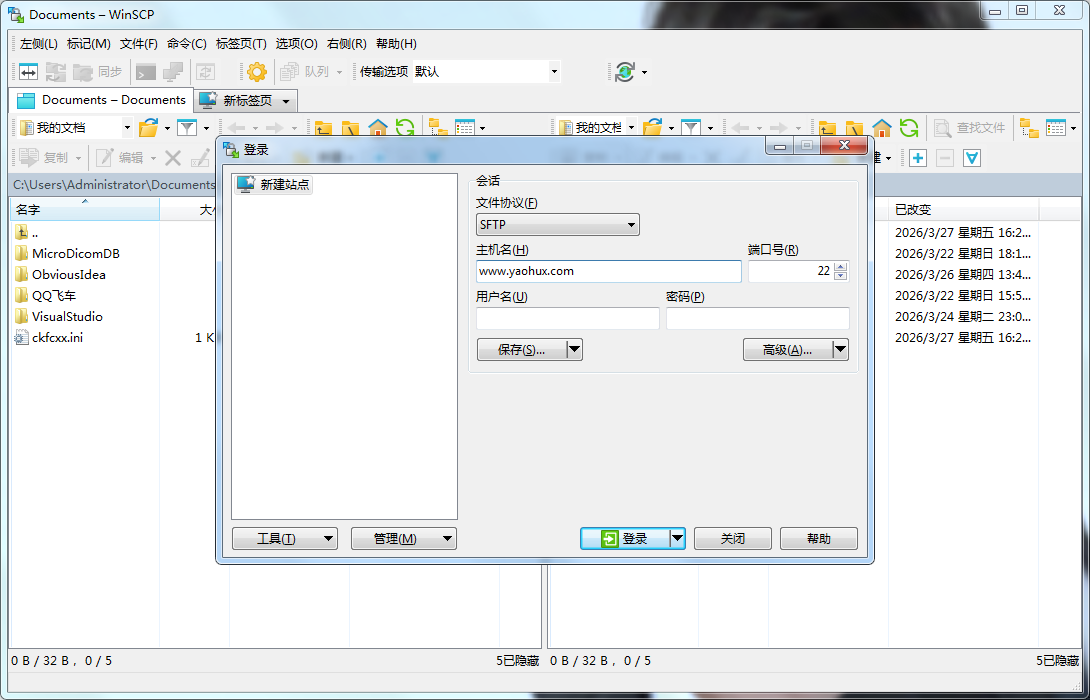Viewport: 1090px width, 700px height.
Task: Click the compare directories icon in main toolbar
Action: click(28, 72)
